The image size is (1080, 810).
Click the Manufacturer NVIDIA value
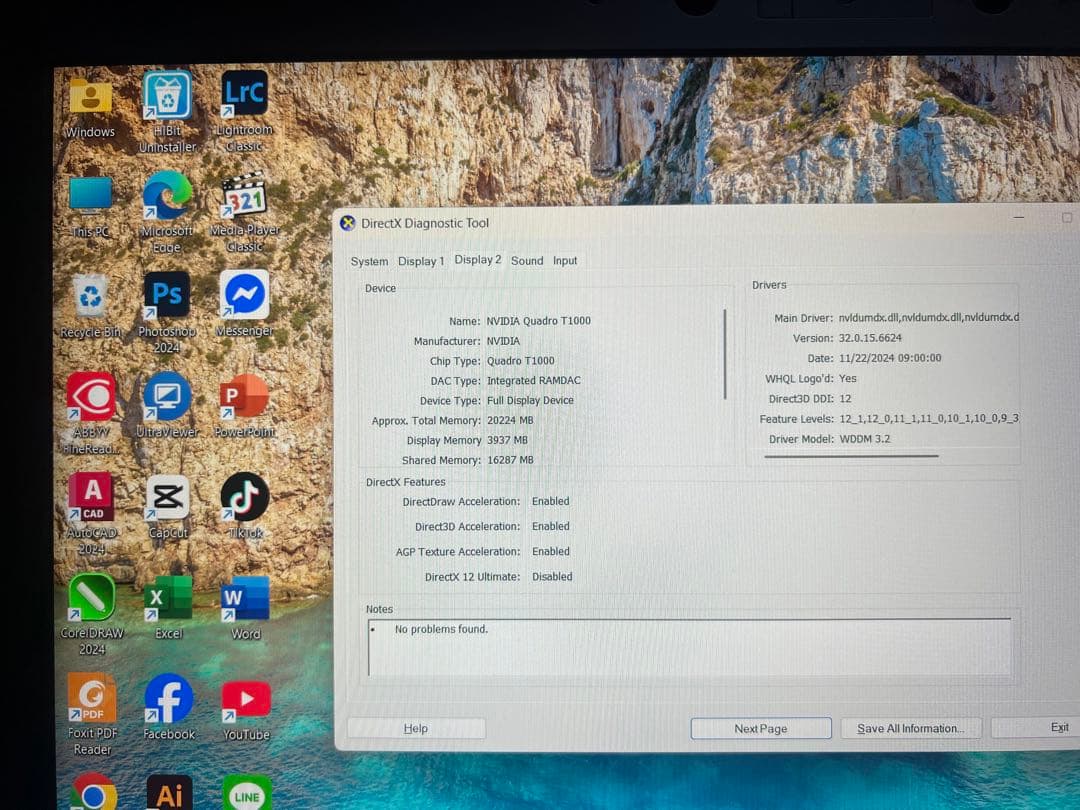point(503,341)
